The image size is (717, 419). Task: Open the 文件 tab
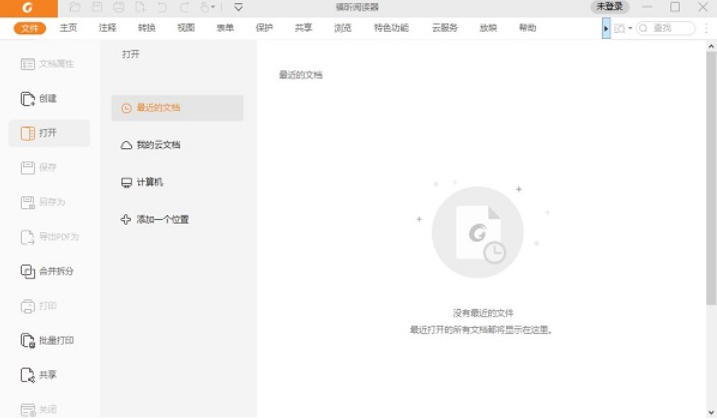30,28
